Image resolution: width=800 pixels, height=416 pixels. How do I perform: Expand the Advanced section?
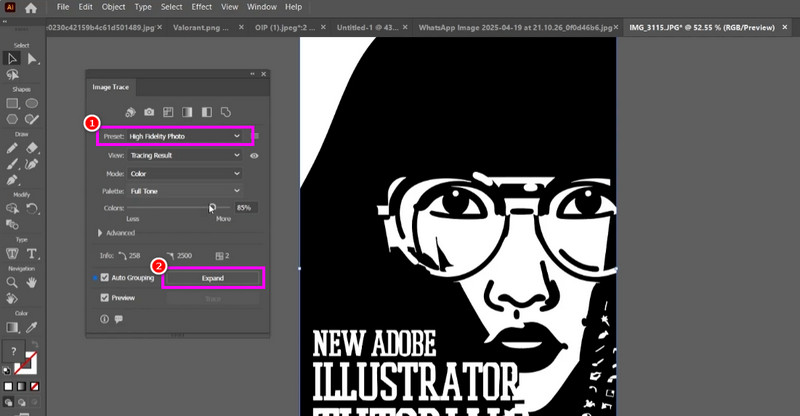tap(100, 233)
